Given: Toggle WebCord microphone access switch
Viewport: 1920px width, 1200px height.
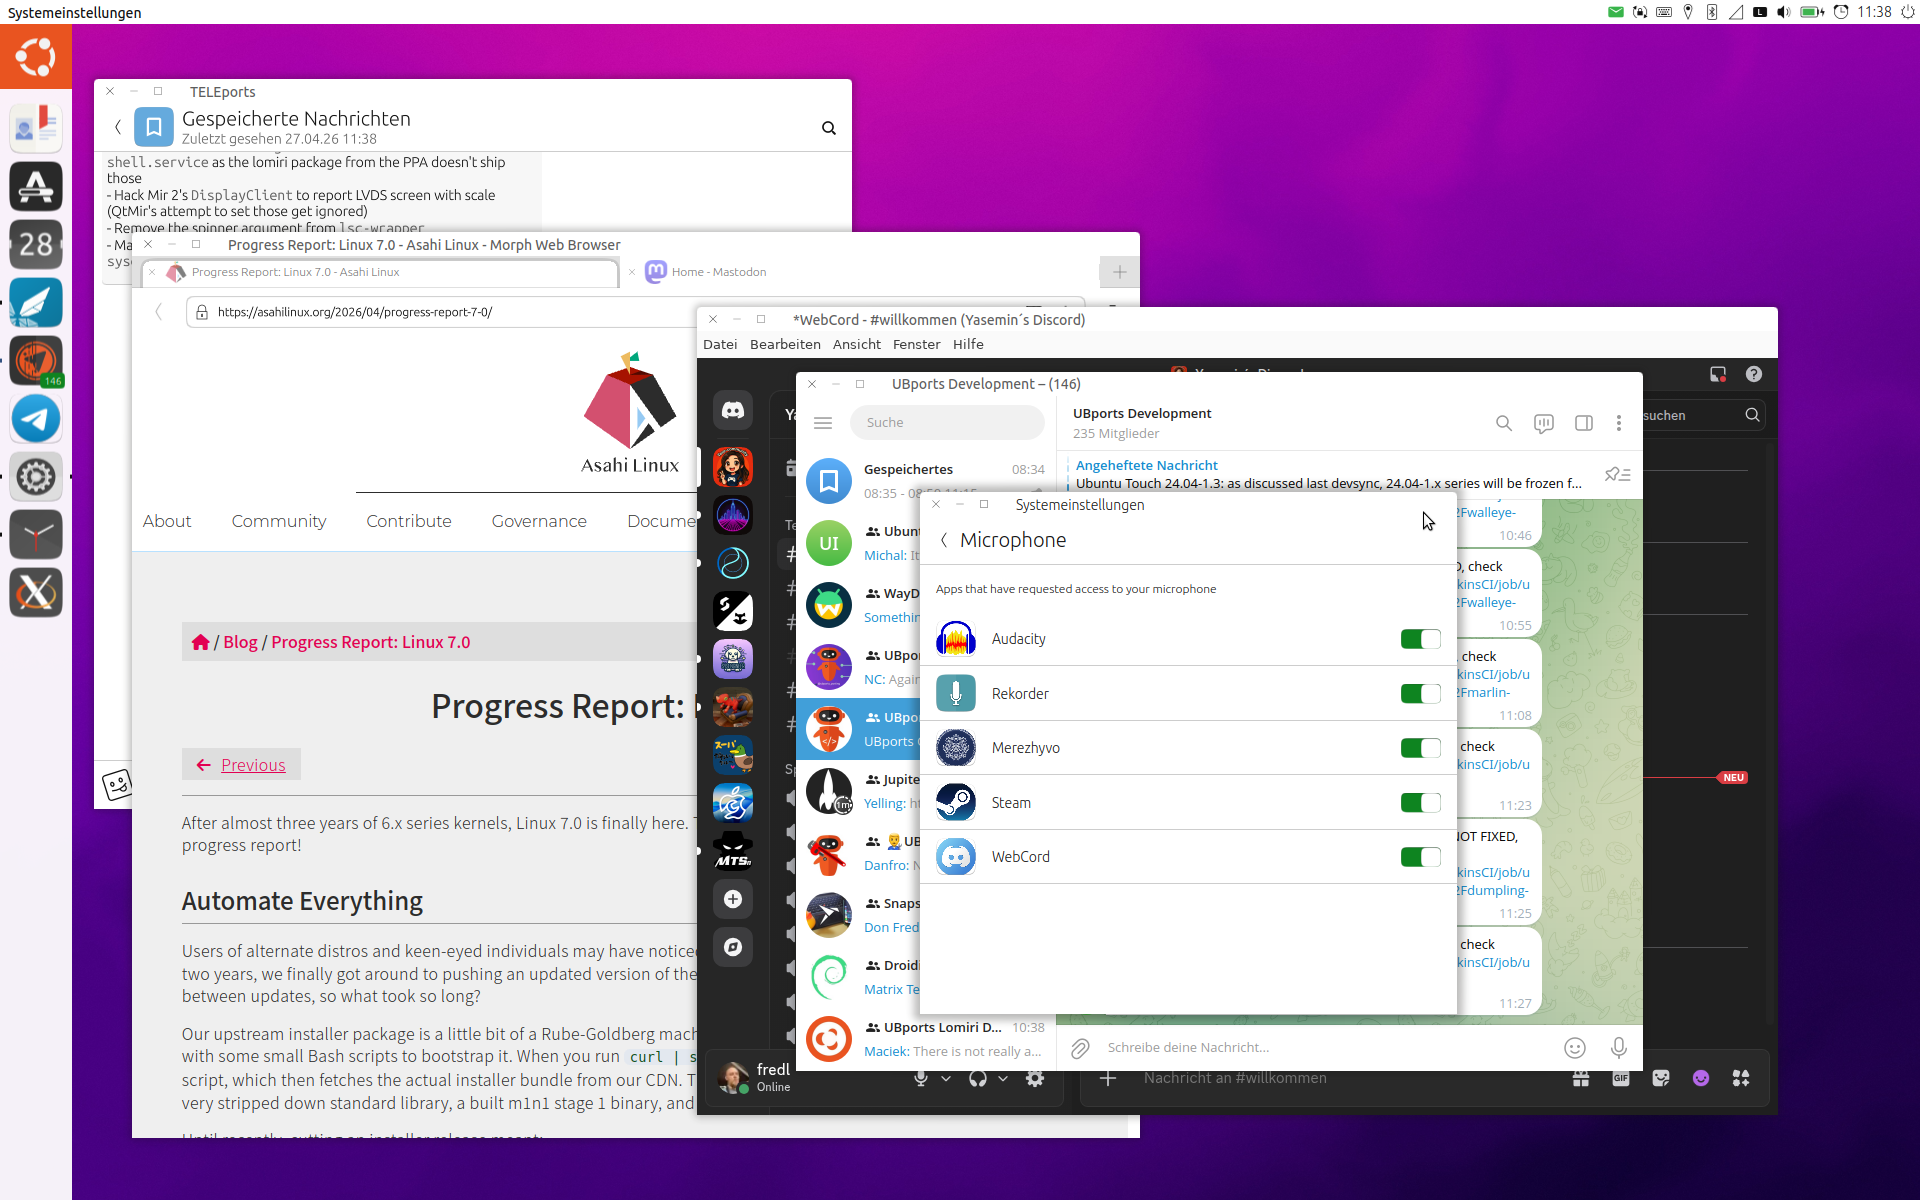Looking at the screenshot, I should 1420,857.
